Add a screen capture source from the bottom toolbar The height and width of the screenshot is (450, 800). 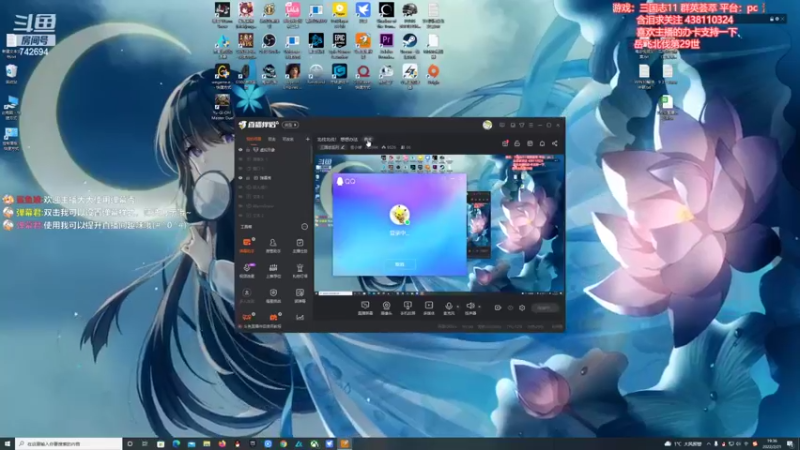click(365, 307)
